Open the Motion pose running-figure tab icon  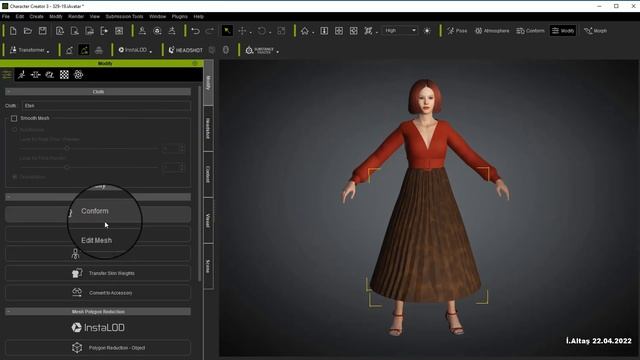21,74
